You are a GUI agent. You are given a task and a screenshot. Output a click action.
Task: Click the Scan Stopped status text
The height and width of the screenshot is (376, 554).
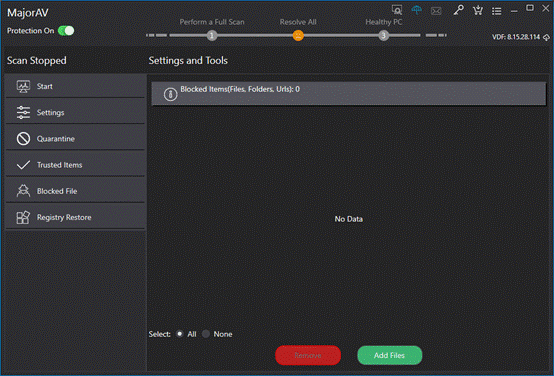pos(37,60)
